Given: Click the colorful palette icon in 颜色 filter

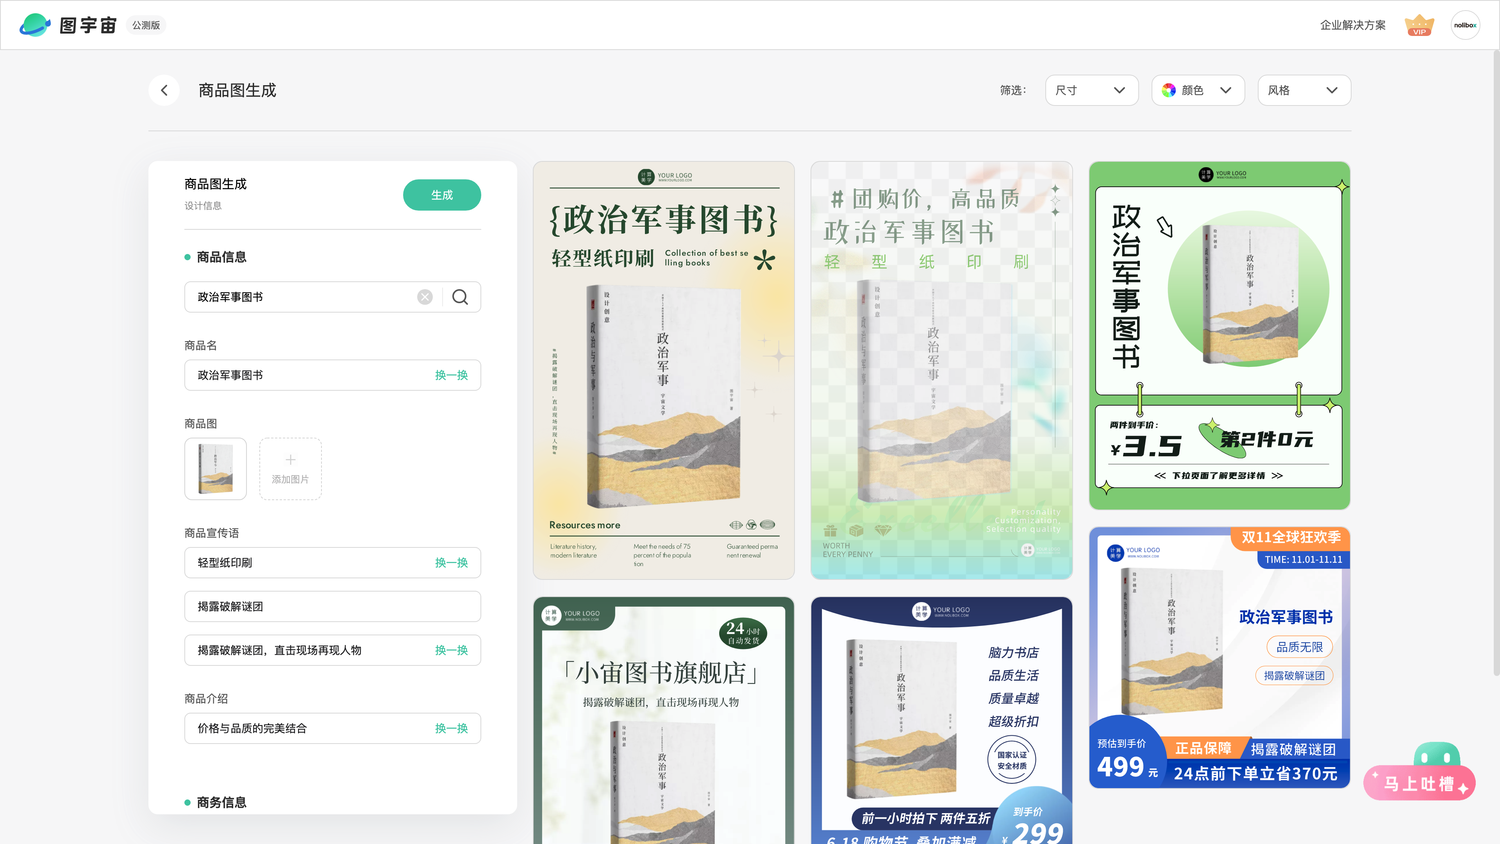Looking at the screenshot, I should (1169, 90).
